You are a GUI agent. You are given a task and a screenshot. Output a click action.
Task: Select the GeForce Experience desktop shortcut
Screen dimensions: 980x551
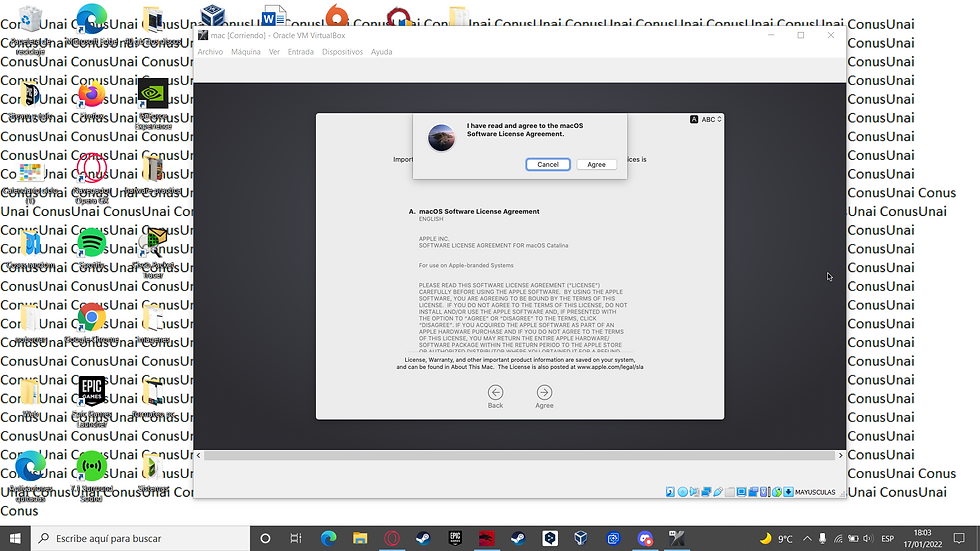click(153, 103)
